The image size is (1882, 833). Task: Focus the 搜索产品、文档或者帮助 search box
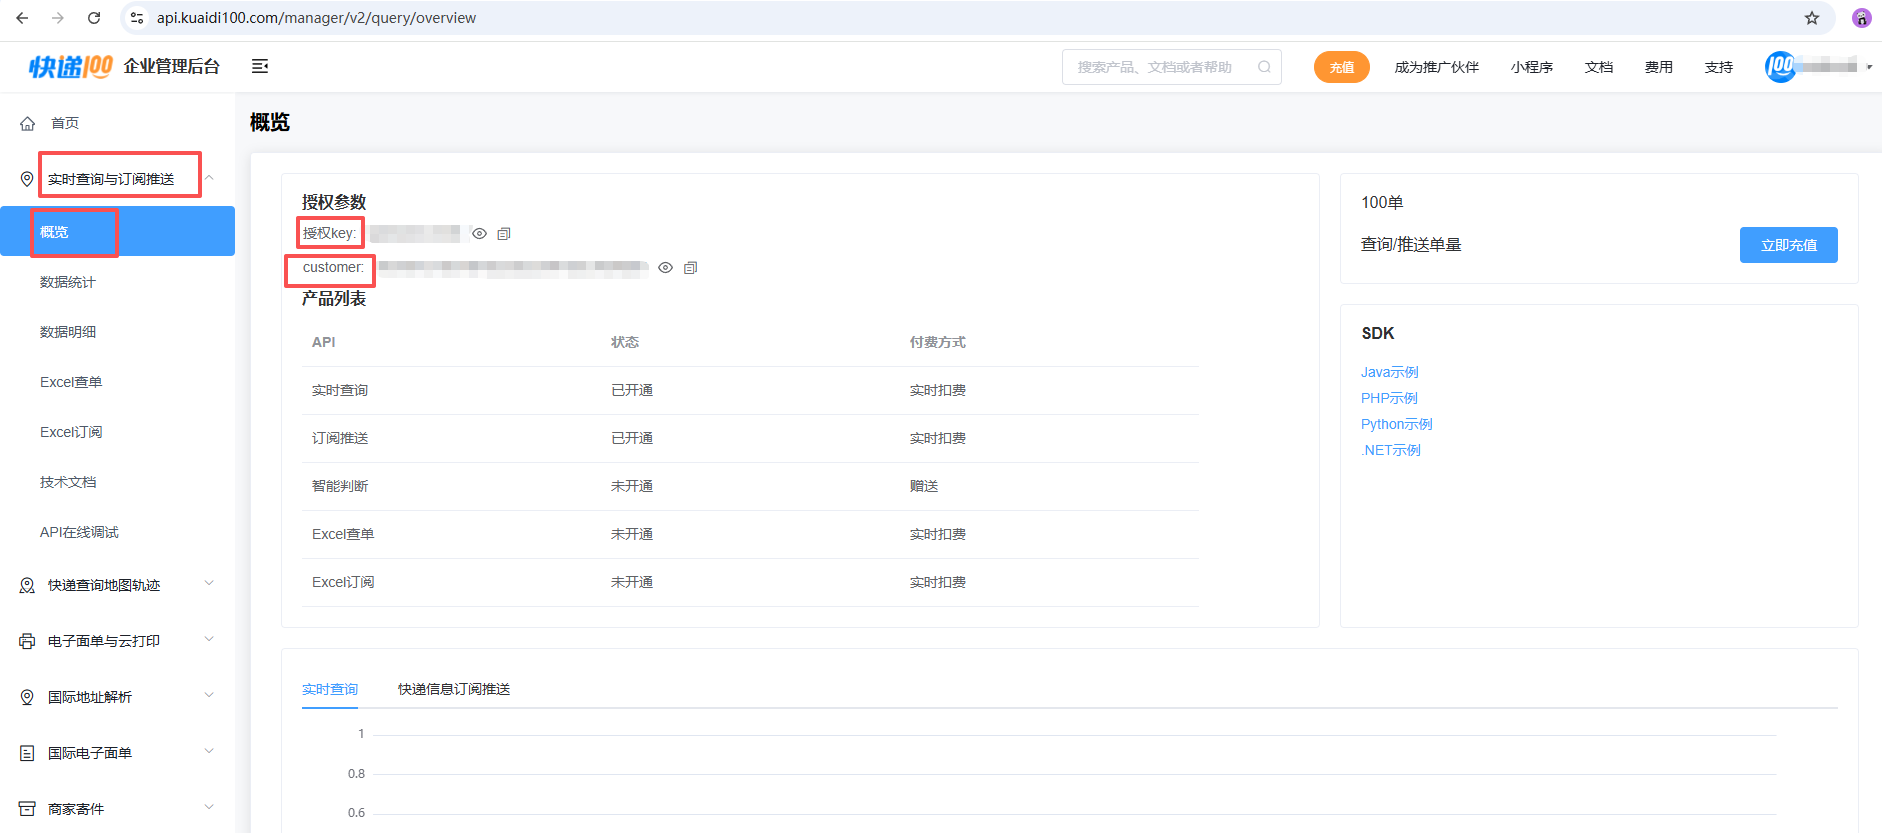[1155, 67]
